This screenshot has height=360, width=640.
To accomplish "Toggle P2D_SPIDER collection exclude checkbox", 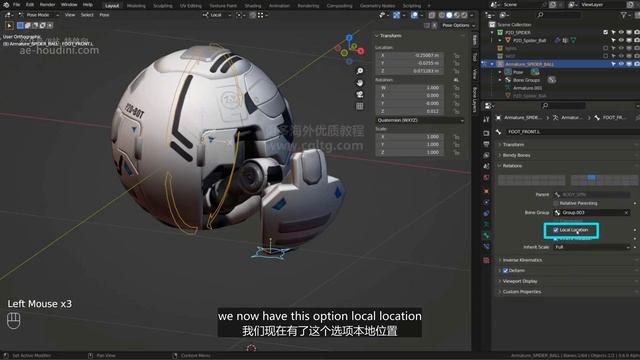I will (x=605, y=32).
